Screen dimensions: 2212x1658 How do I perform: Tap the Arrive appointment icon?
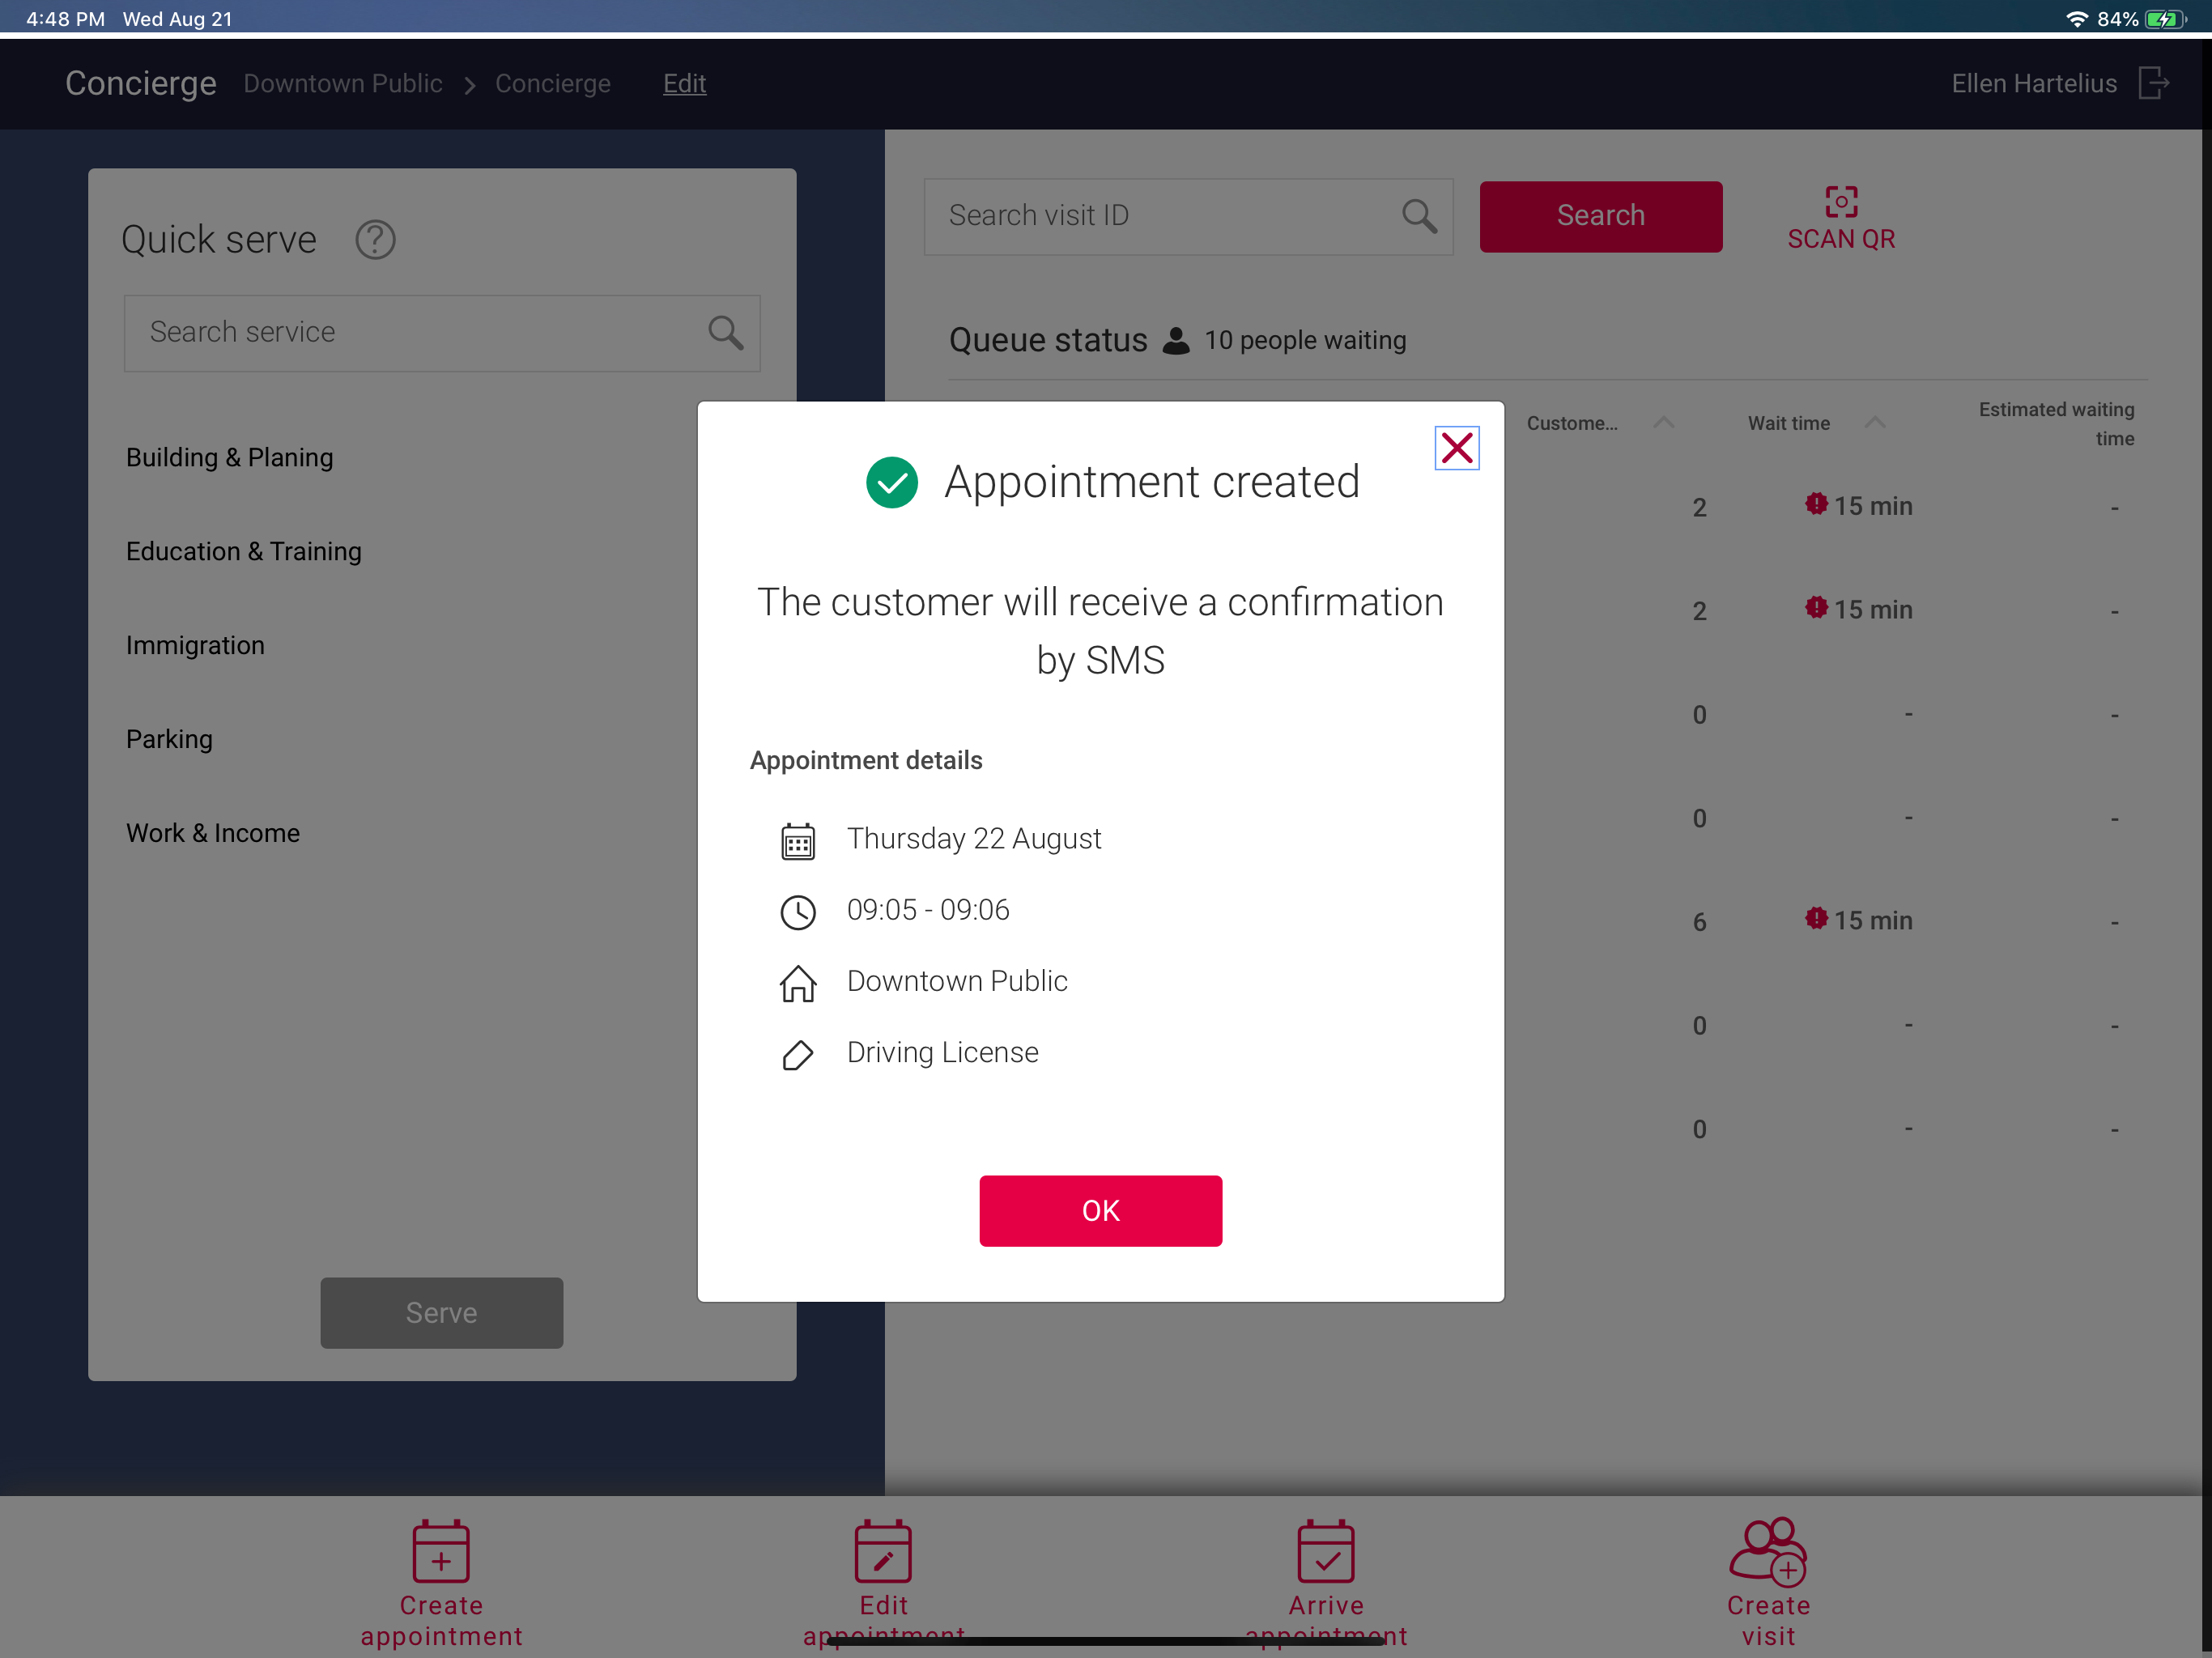1326,1551
